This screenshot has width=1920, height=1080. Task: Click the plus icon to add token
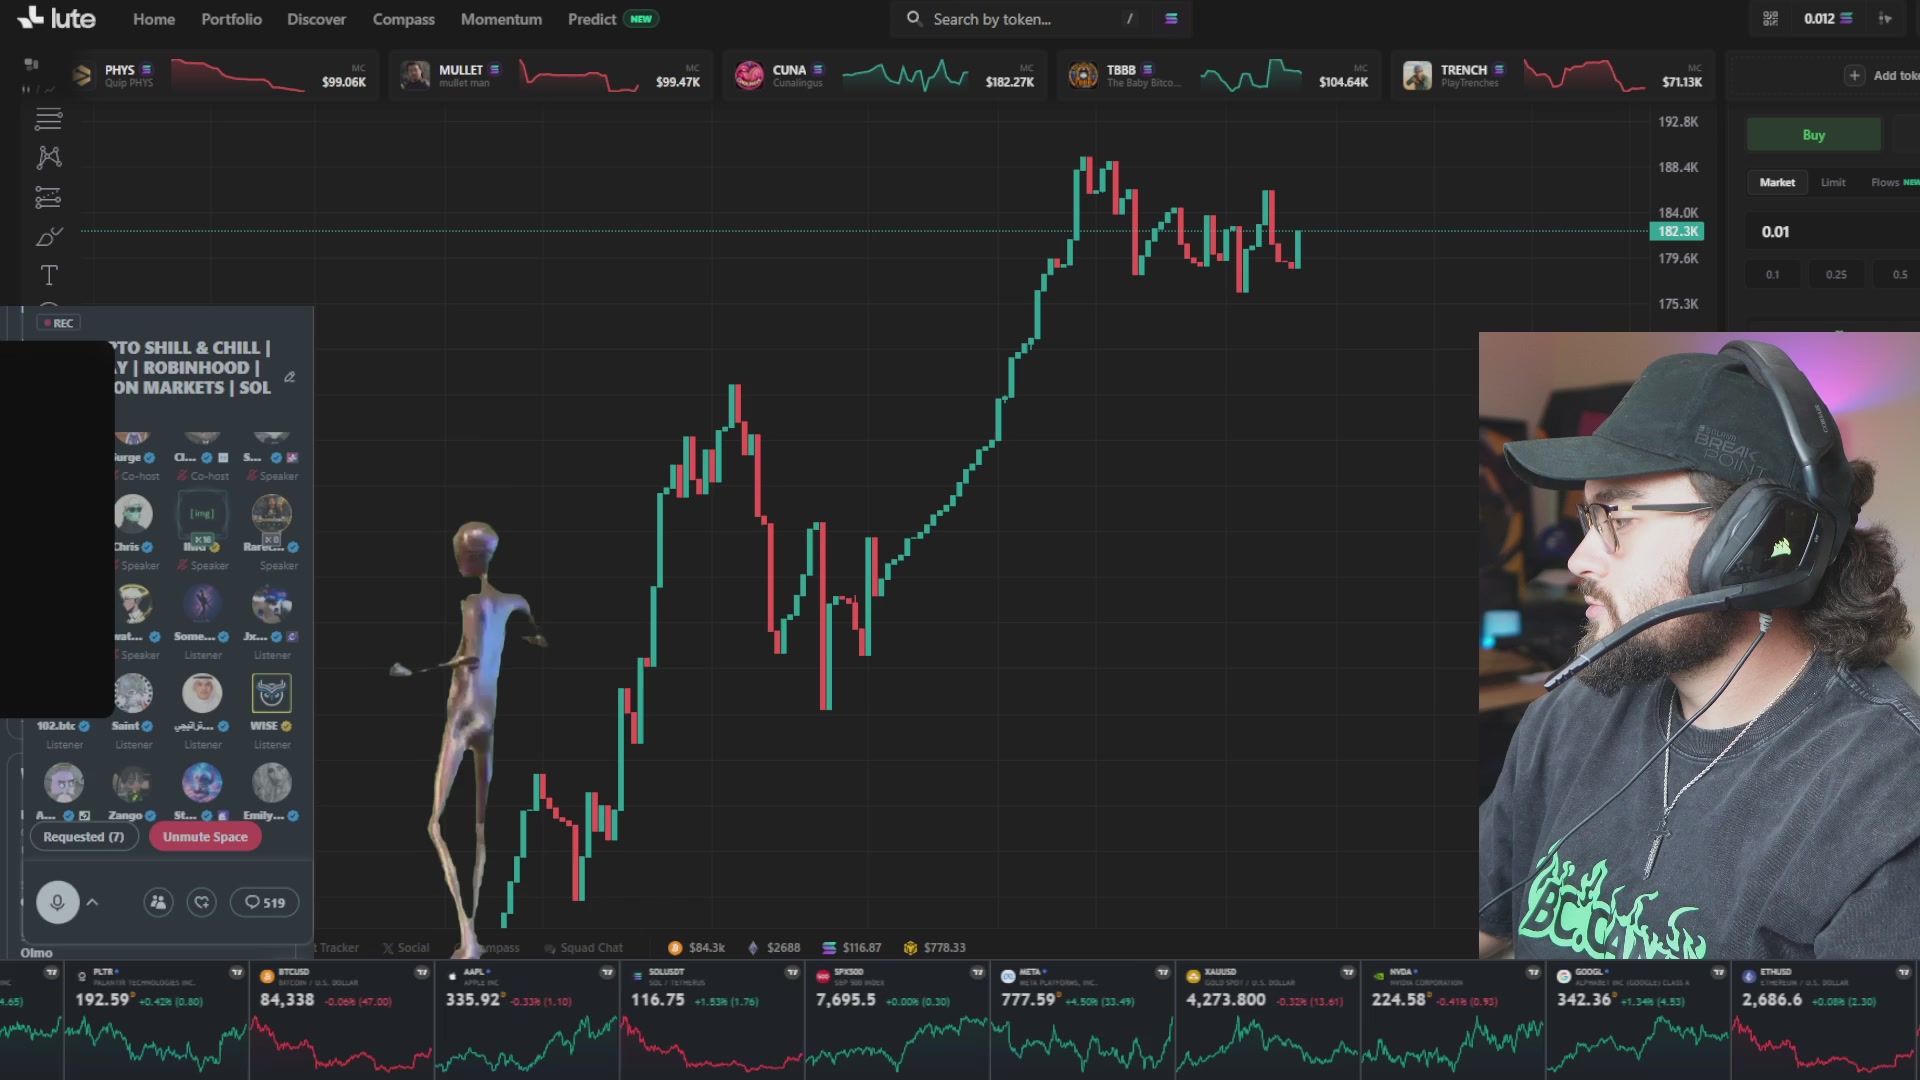[1854, 76]
